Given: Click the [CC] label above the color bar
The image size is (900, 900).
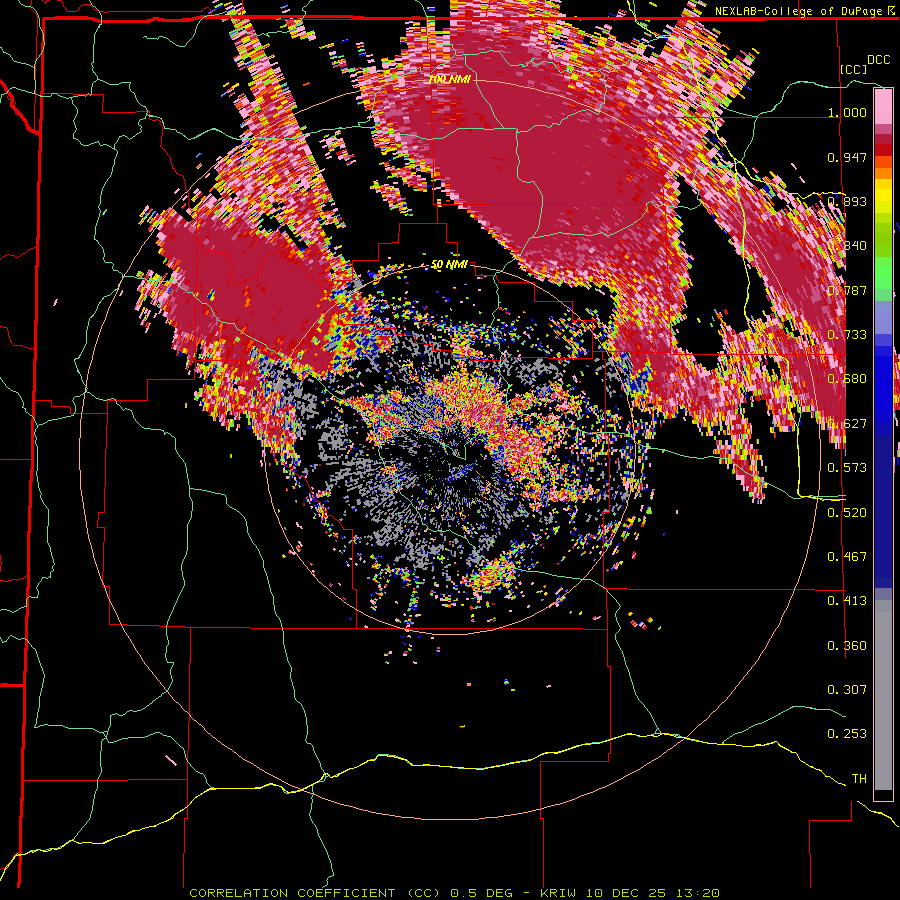Looking at the screenshot, I should click(x=854, y=69).
